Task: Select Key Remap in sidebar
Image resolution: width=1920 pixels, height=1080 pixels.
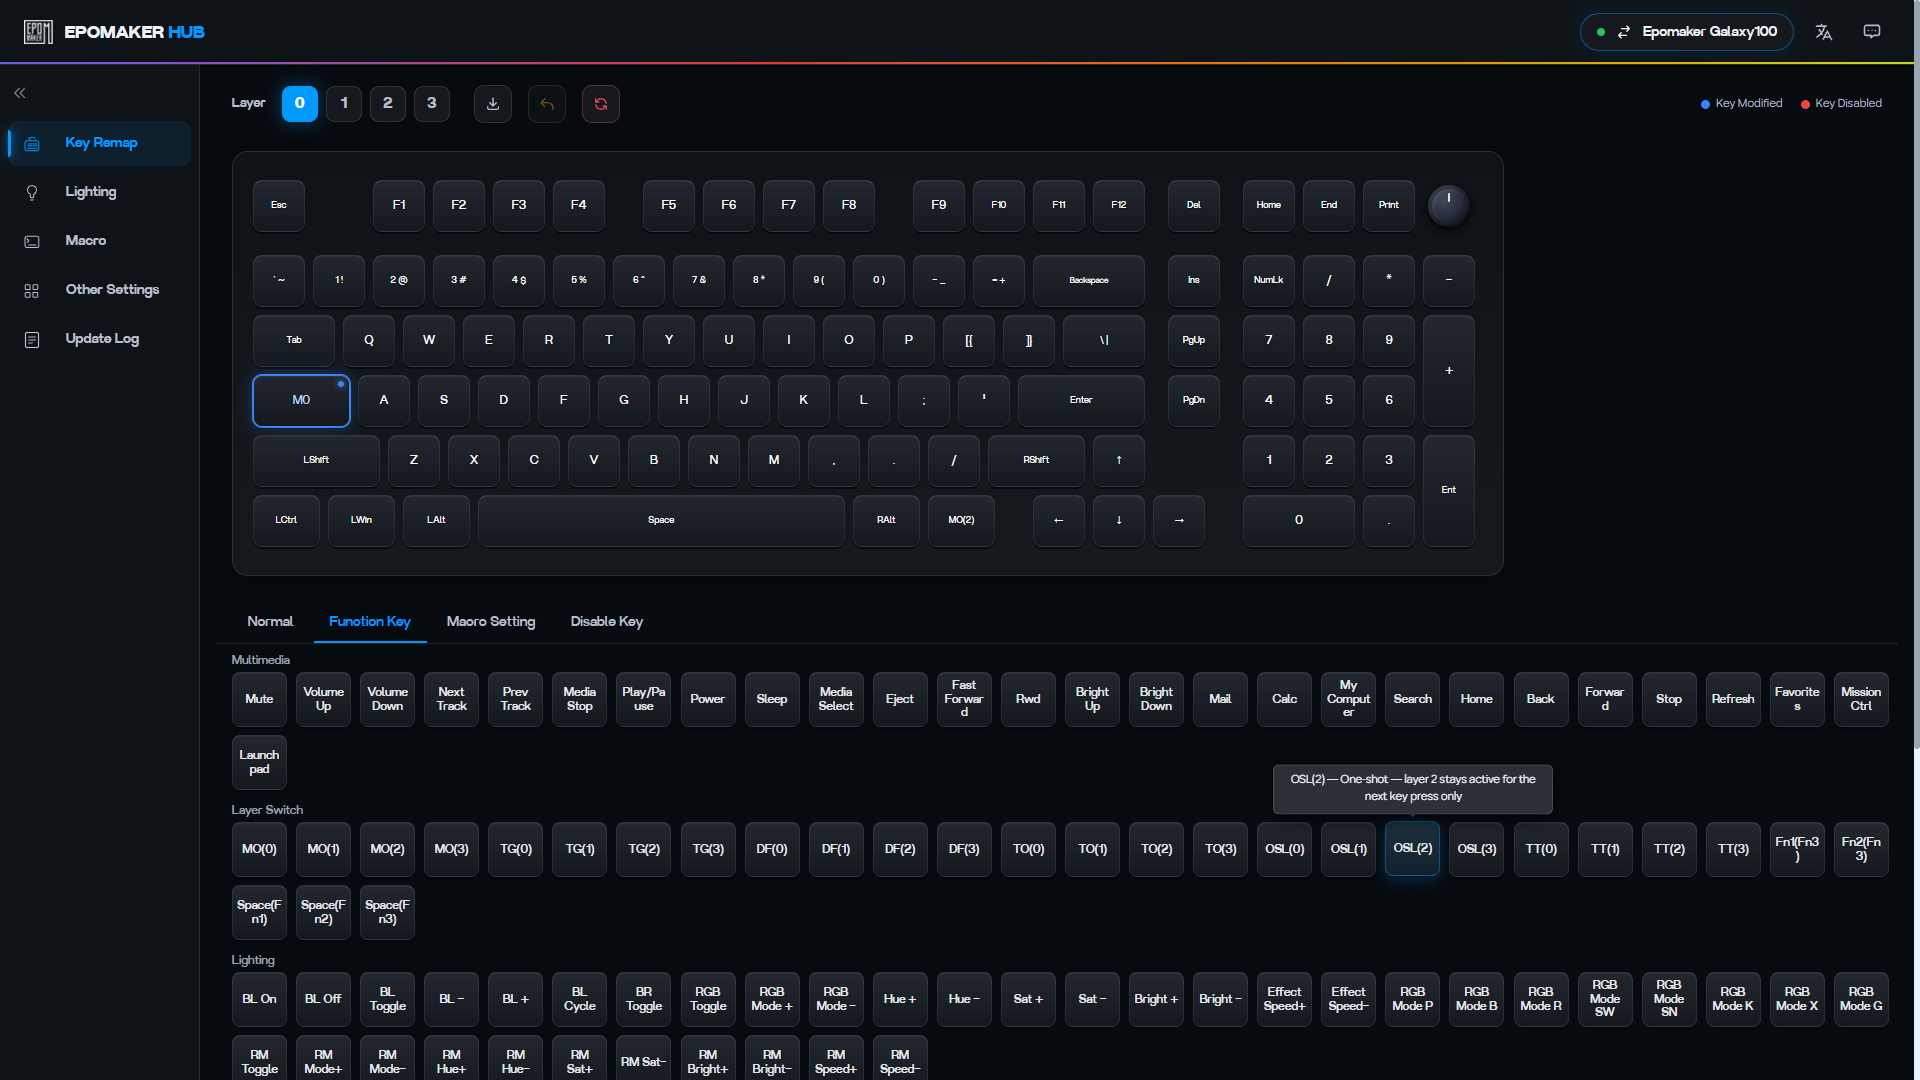Action: [99, 143]
